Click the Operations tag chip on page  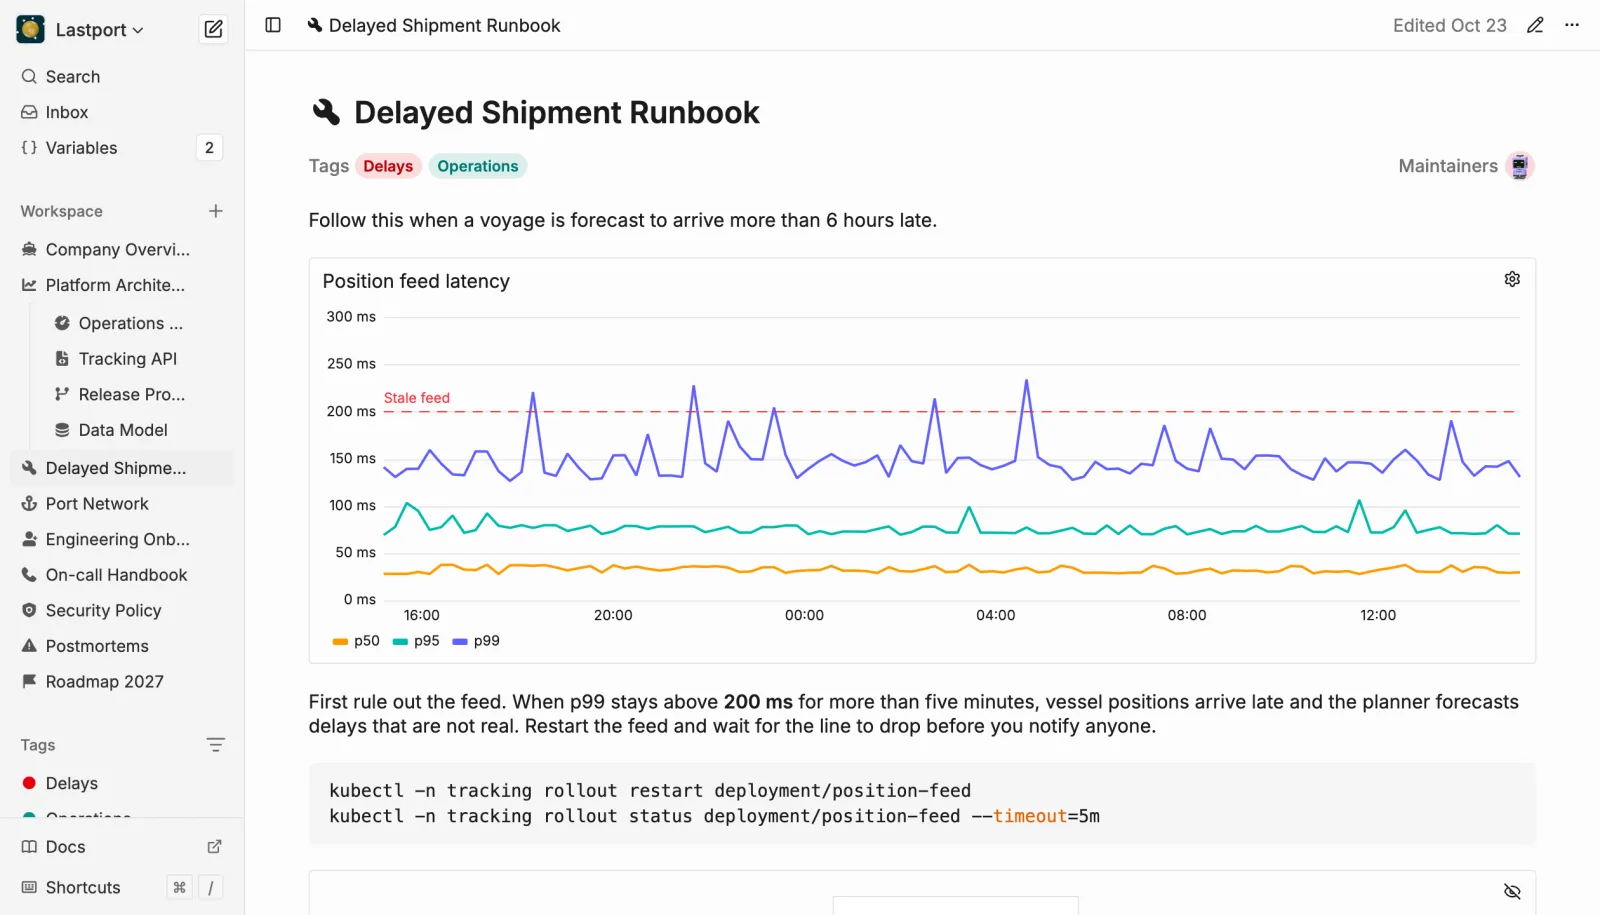click(478, 166)
